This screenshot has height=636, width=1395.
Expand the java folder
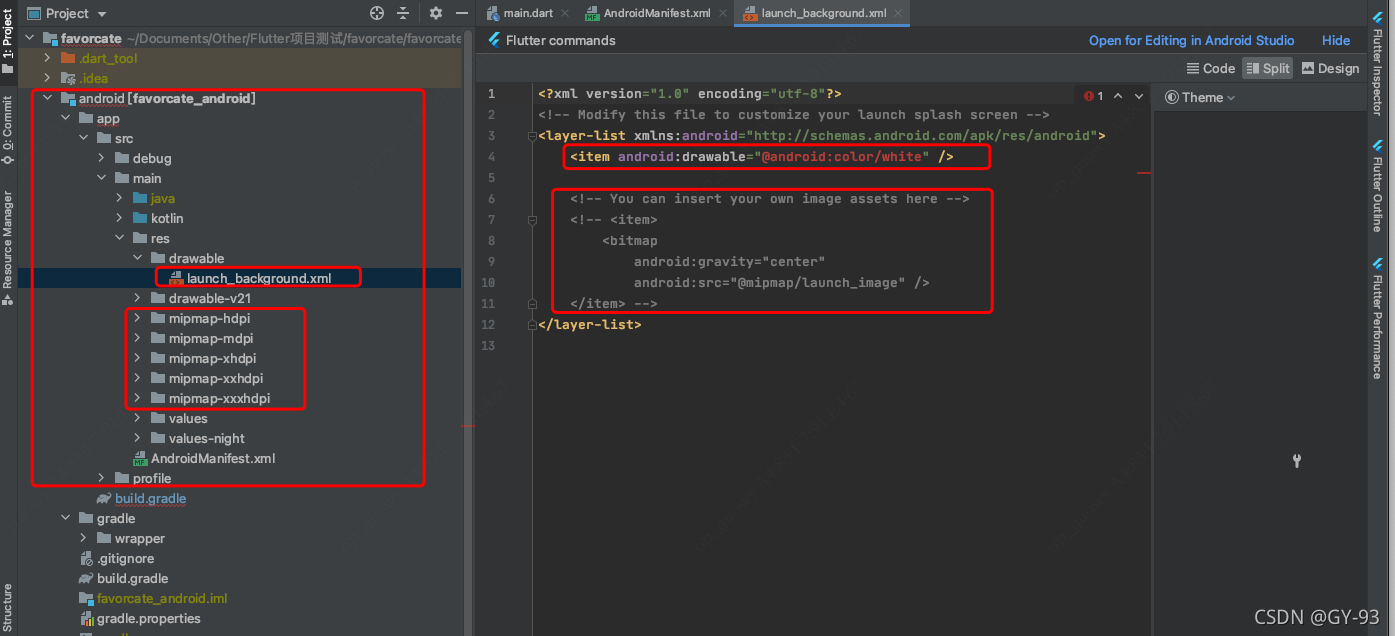click(119, 198)
